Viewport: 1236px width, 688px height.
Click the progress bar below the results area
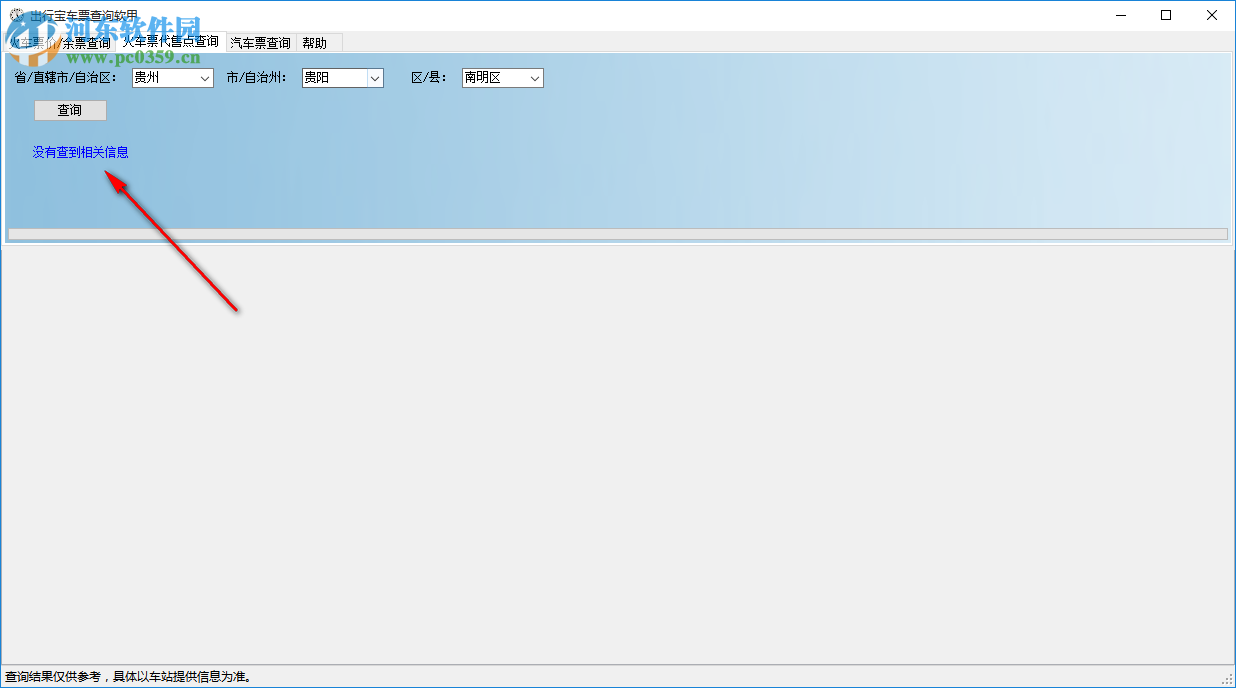coord(618,233)
